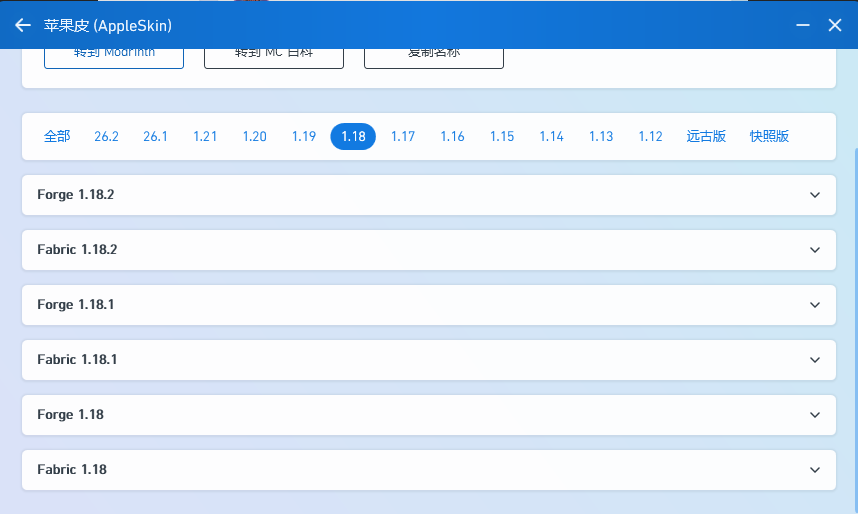Select the 1.13 version filter
This screenshot has width=858, height=514.
pos(601,136)
